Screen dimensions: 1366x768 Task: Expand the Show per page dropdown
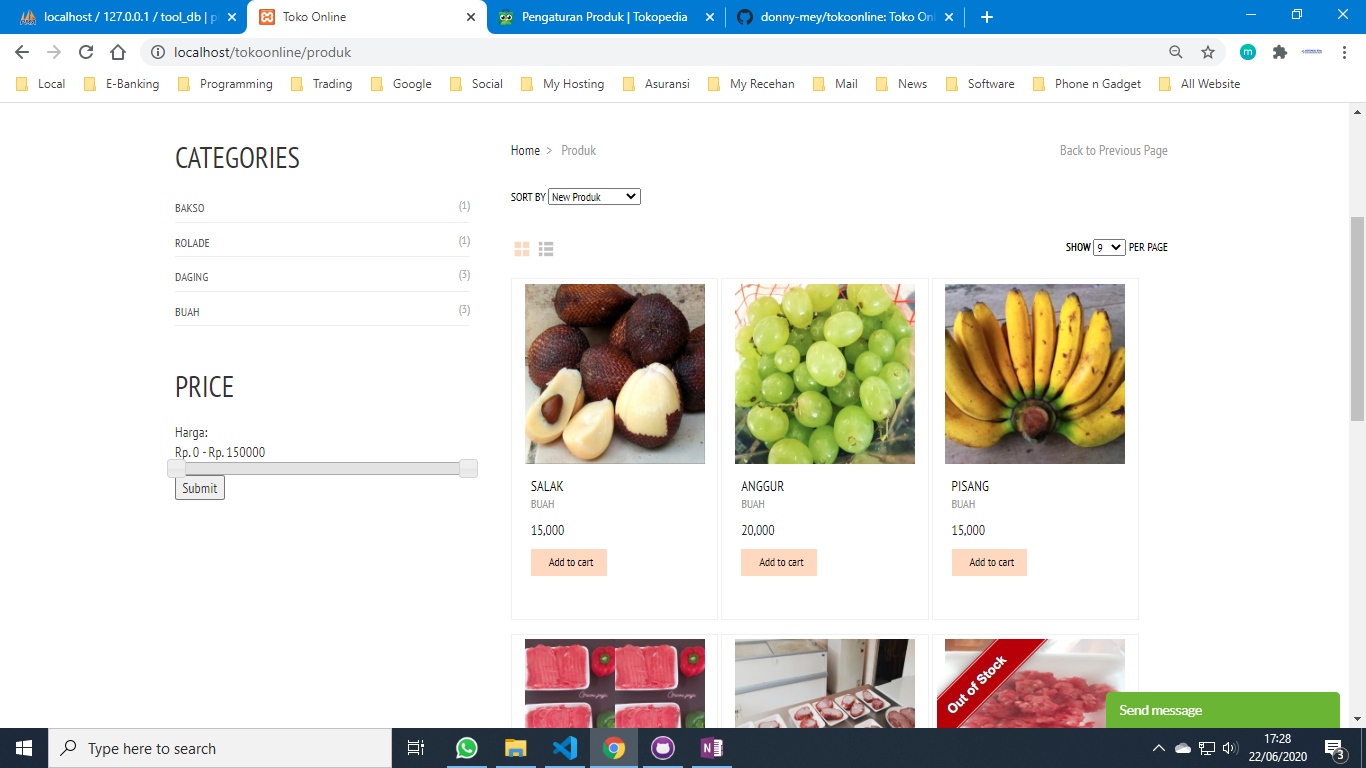[x=1109, y=247]
